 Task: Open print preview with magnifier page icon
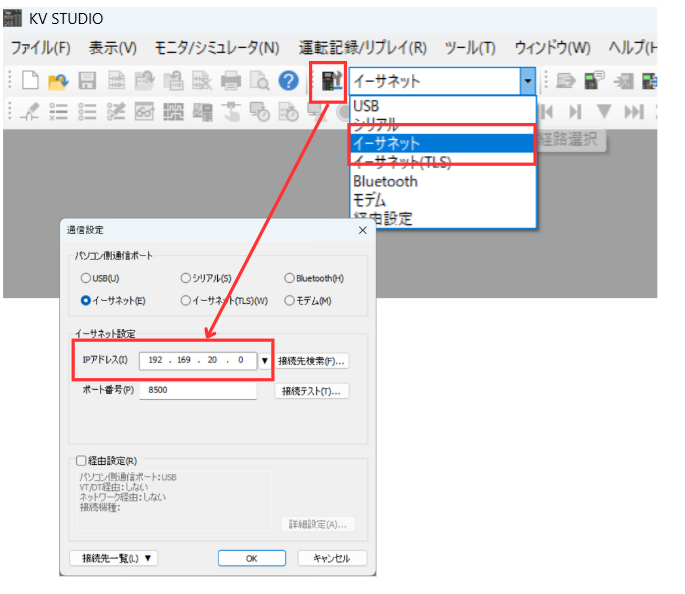pos(259,81)
